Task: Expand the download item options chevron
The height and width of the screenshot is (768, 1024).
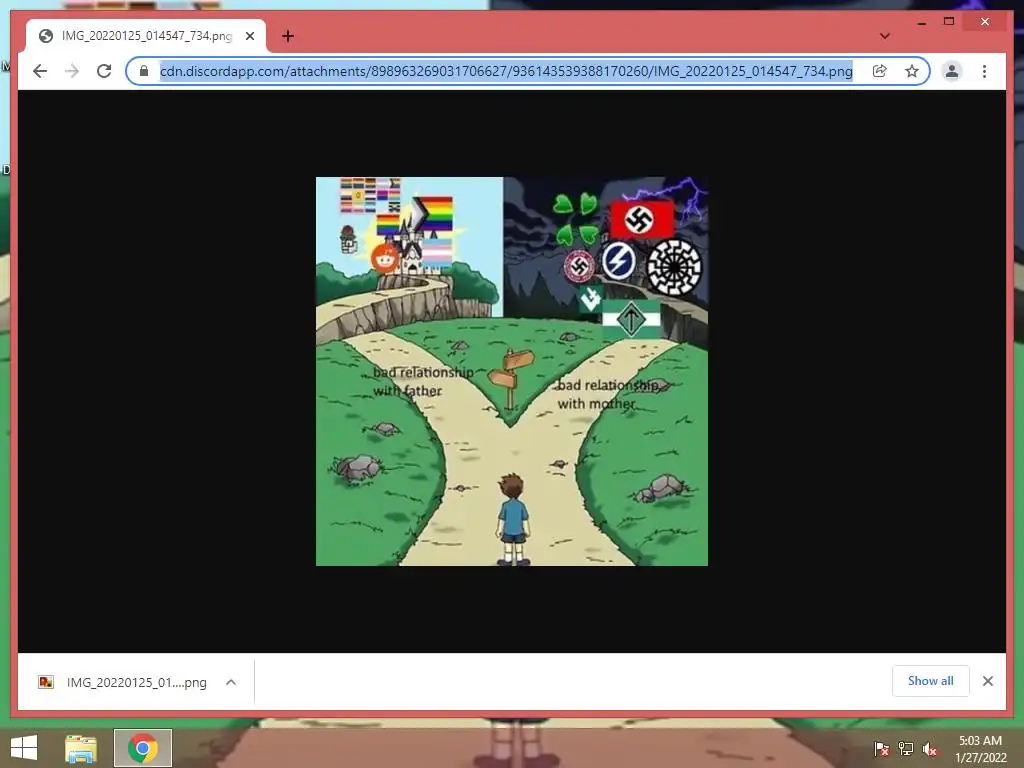Action: click(x=231, y=682)
